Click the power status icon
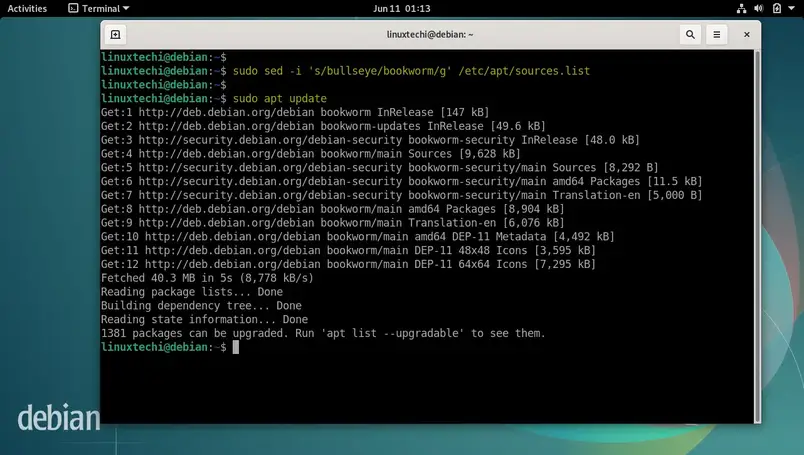Image resolution: width=804 pixels, height=455 pixels. tap(777, 8)
